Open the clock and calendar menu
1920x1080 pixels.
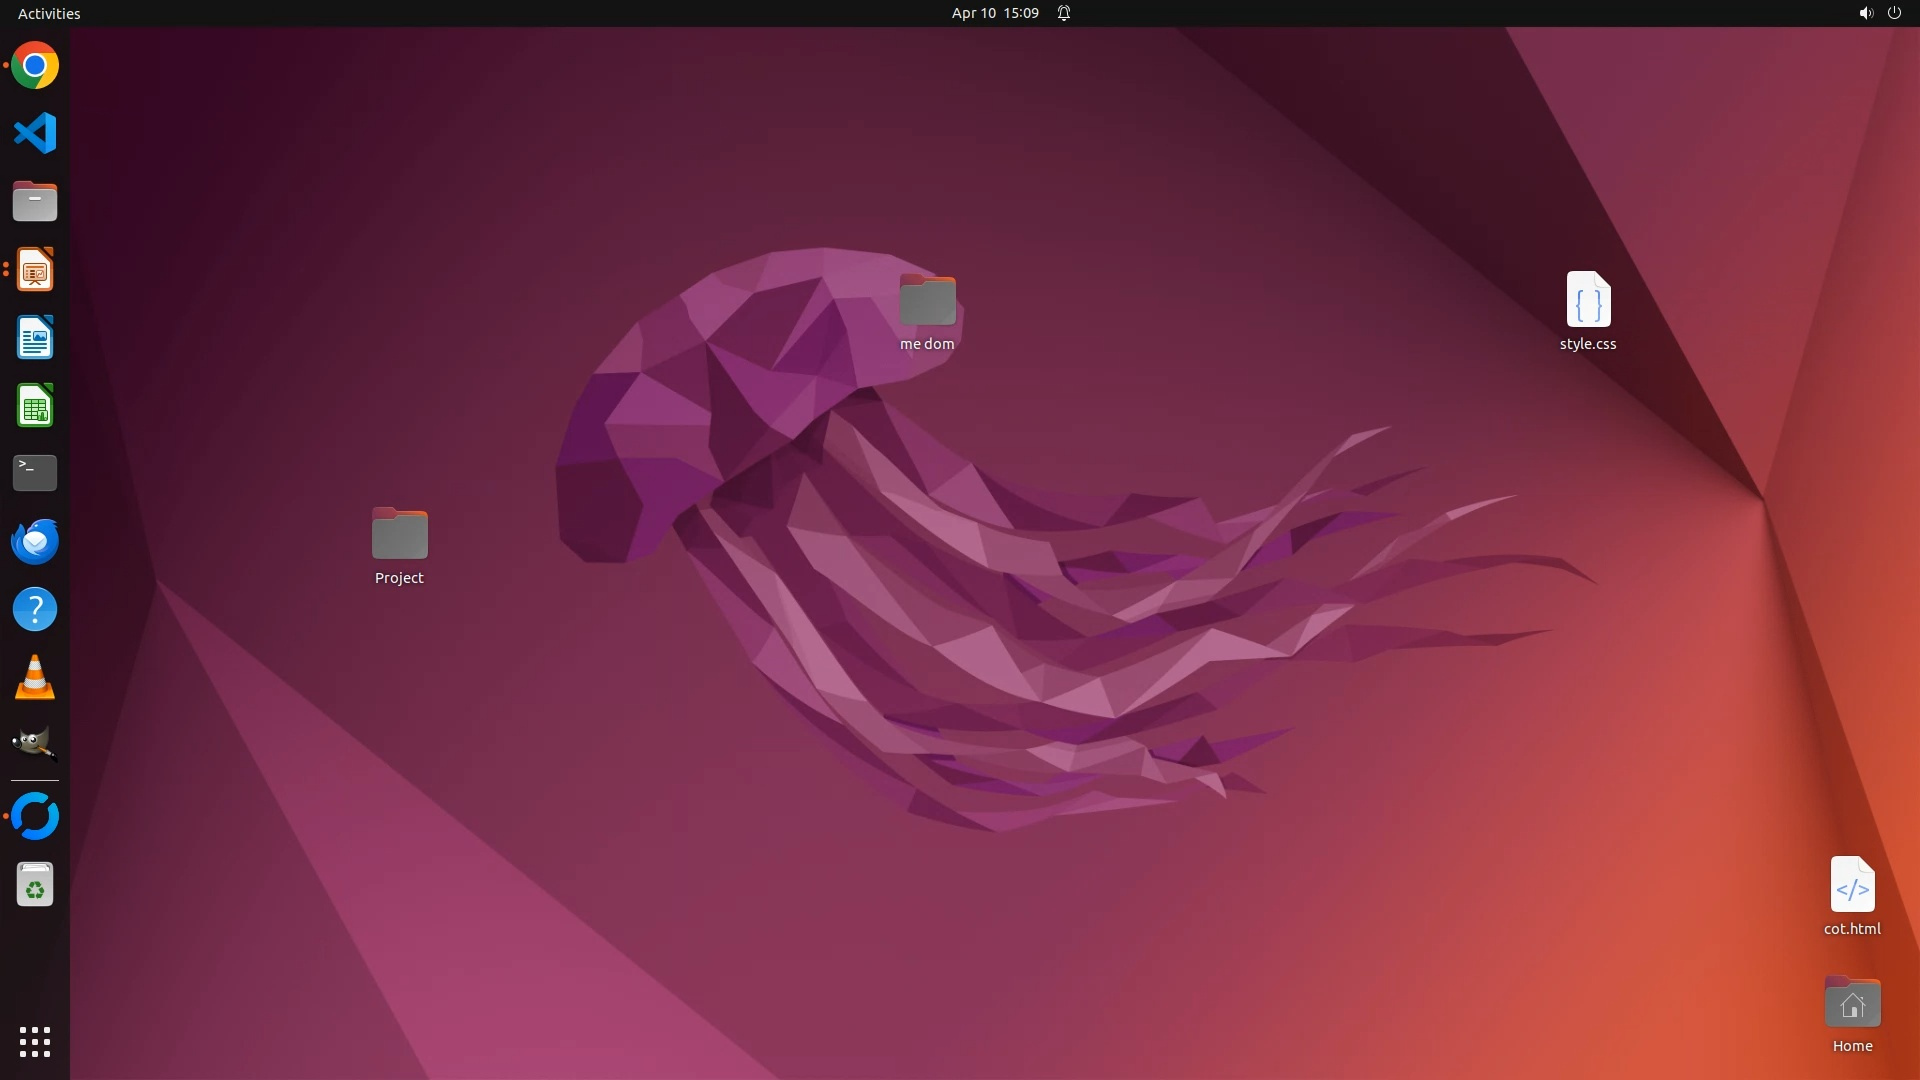coord(994,13)
